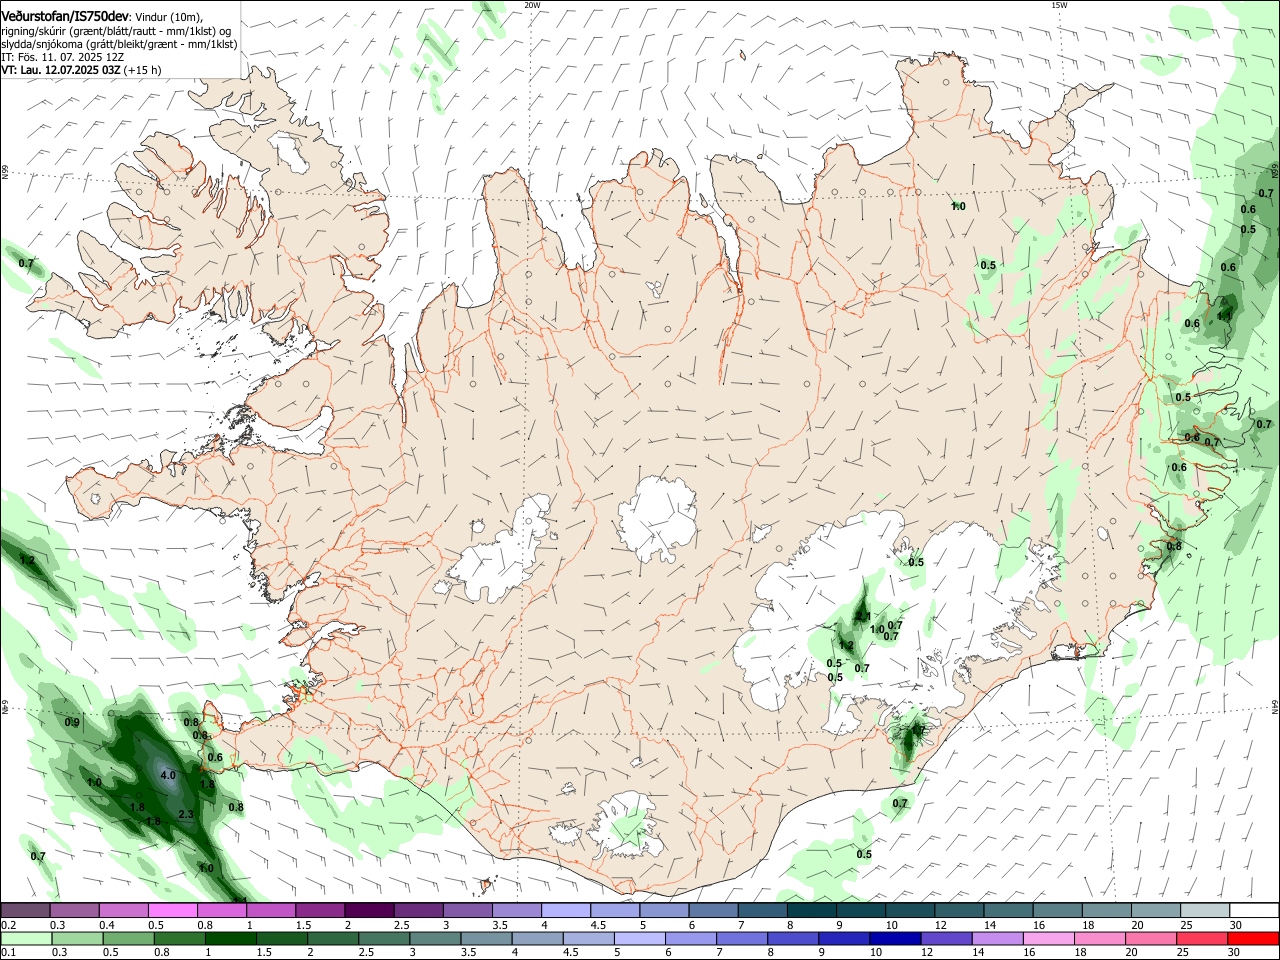Click the 'IT: Fös. 11. 07. 2025 12Z' line

tap(63, 57)
